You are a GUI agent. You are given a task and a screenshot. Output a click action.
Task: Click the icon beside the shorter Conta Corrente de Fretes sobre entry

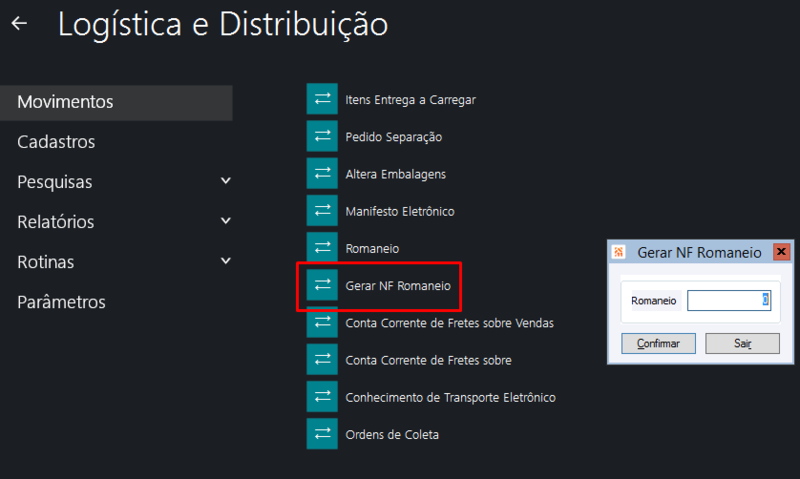pos(322,360)
